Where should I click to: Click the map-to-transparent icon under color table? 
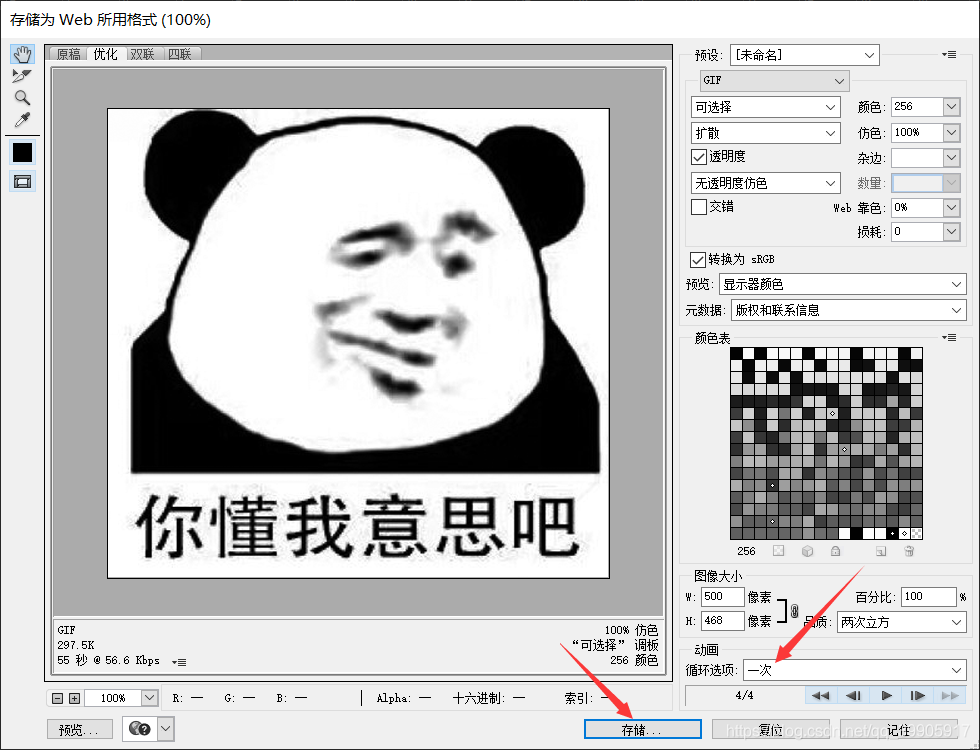click(778, 551)
